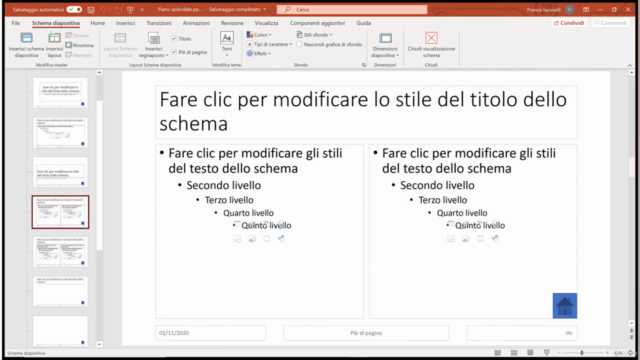This screenshot has width=640, height=360.
Task: Adjust the zoom slider
Action: point(582,353)
